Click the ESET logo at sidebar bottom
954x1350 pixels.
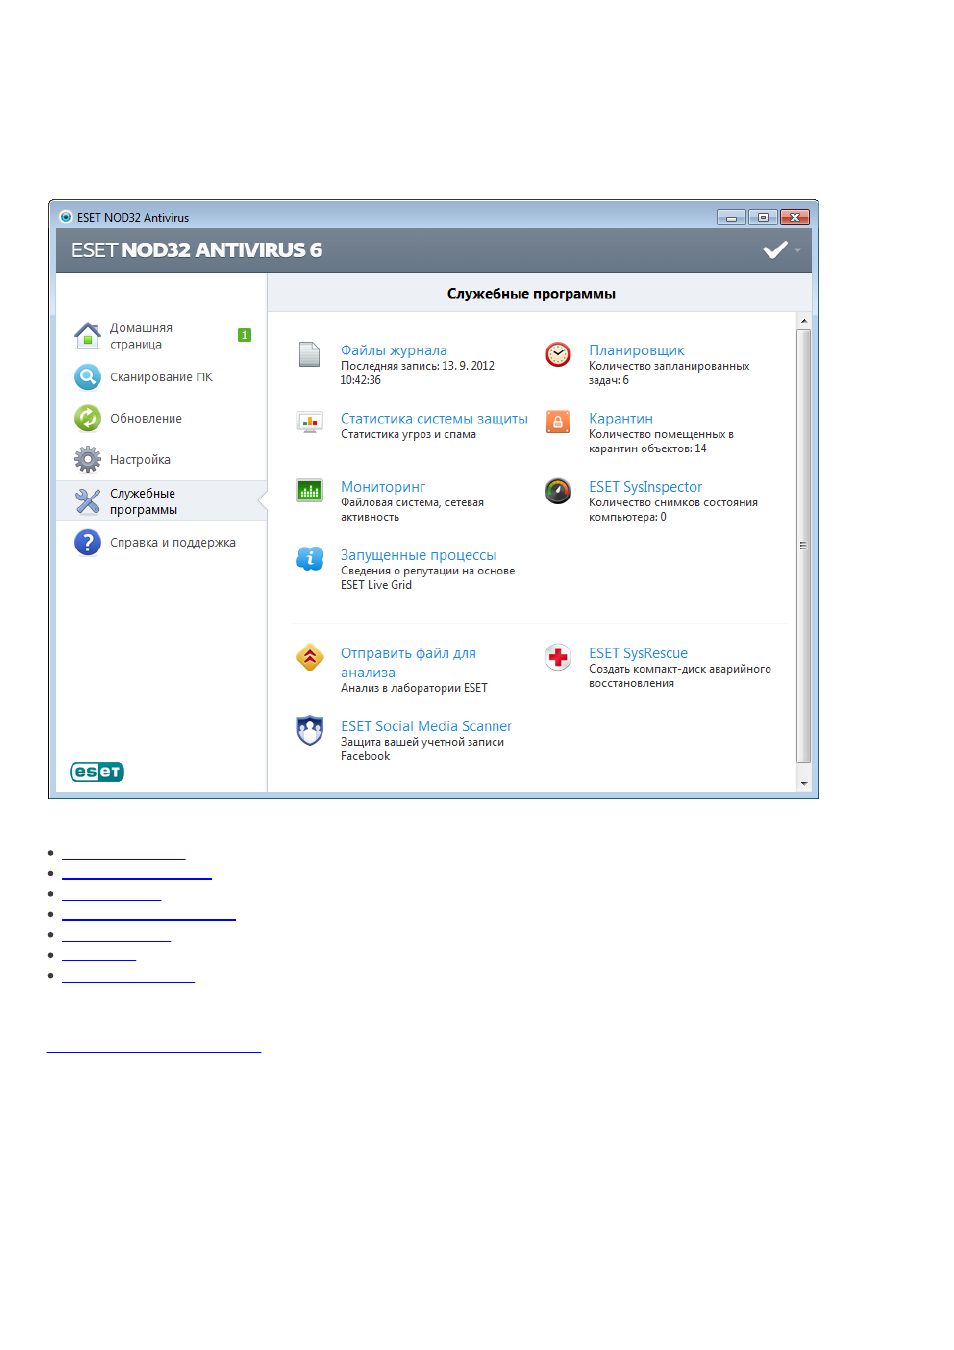[97, 772]
